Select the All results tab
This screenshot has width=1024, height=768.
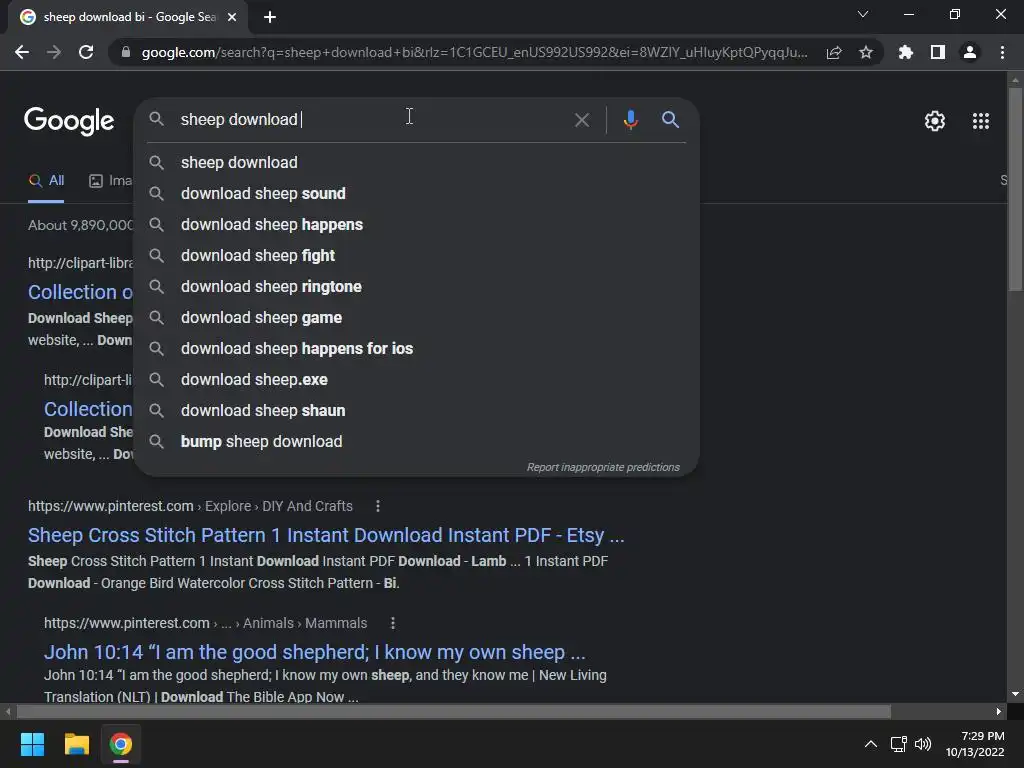[46, 181]
